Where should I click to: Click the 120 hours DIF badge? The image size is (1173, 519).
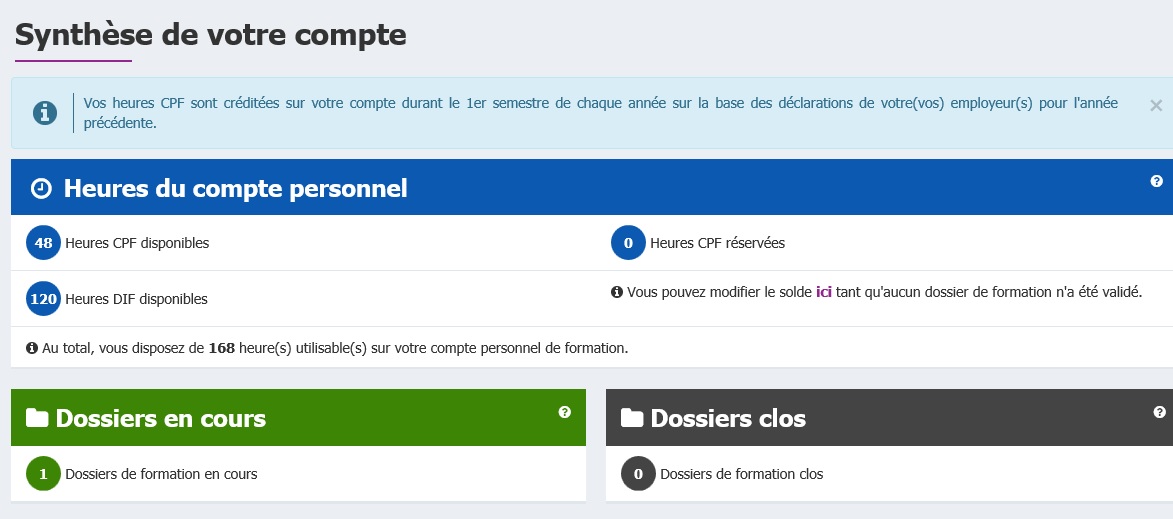point(43,298)
